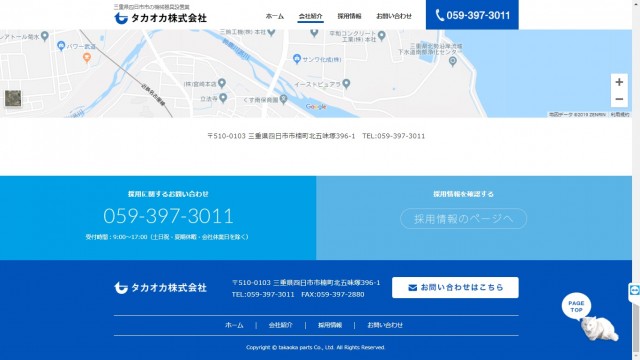640x360 pixels.
Task: Click the PAGE TOP polar bear icon
Action: (589, 317)
